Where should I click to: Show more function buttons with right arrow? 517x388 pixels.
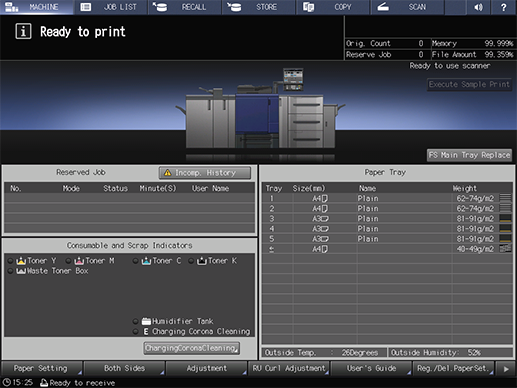506,369
